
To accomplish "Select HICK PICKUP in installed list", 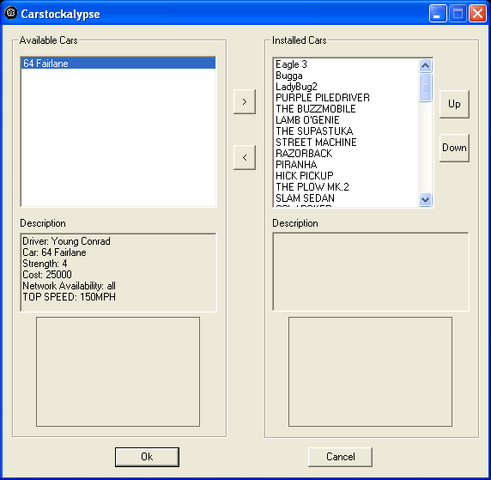I will [x=346, y=176].
